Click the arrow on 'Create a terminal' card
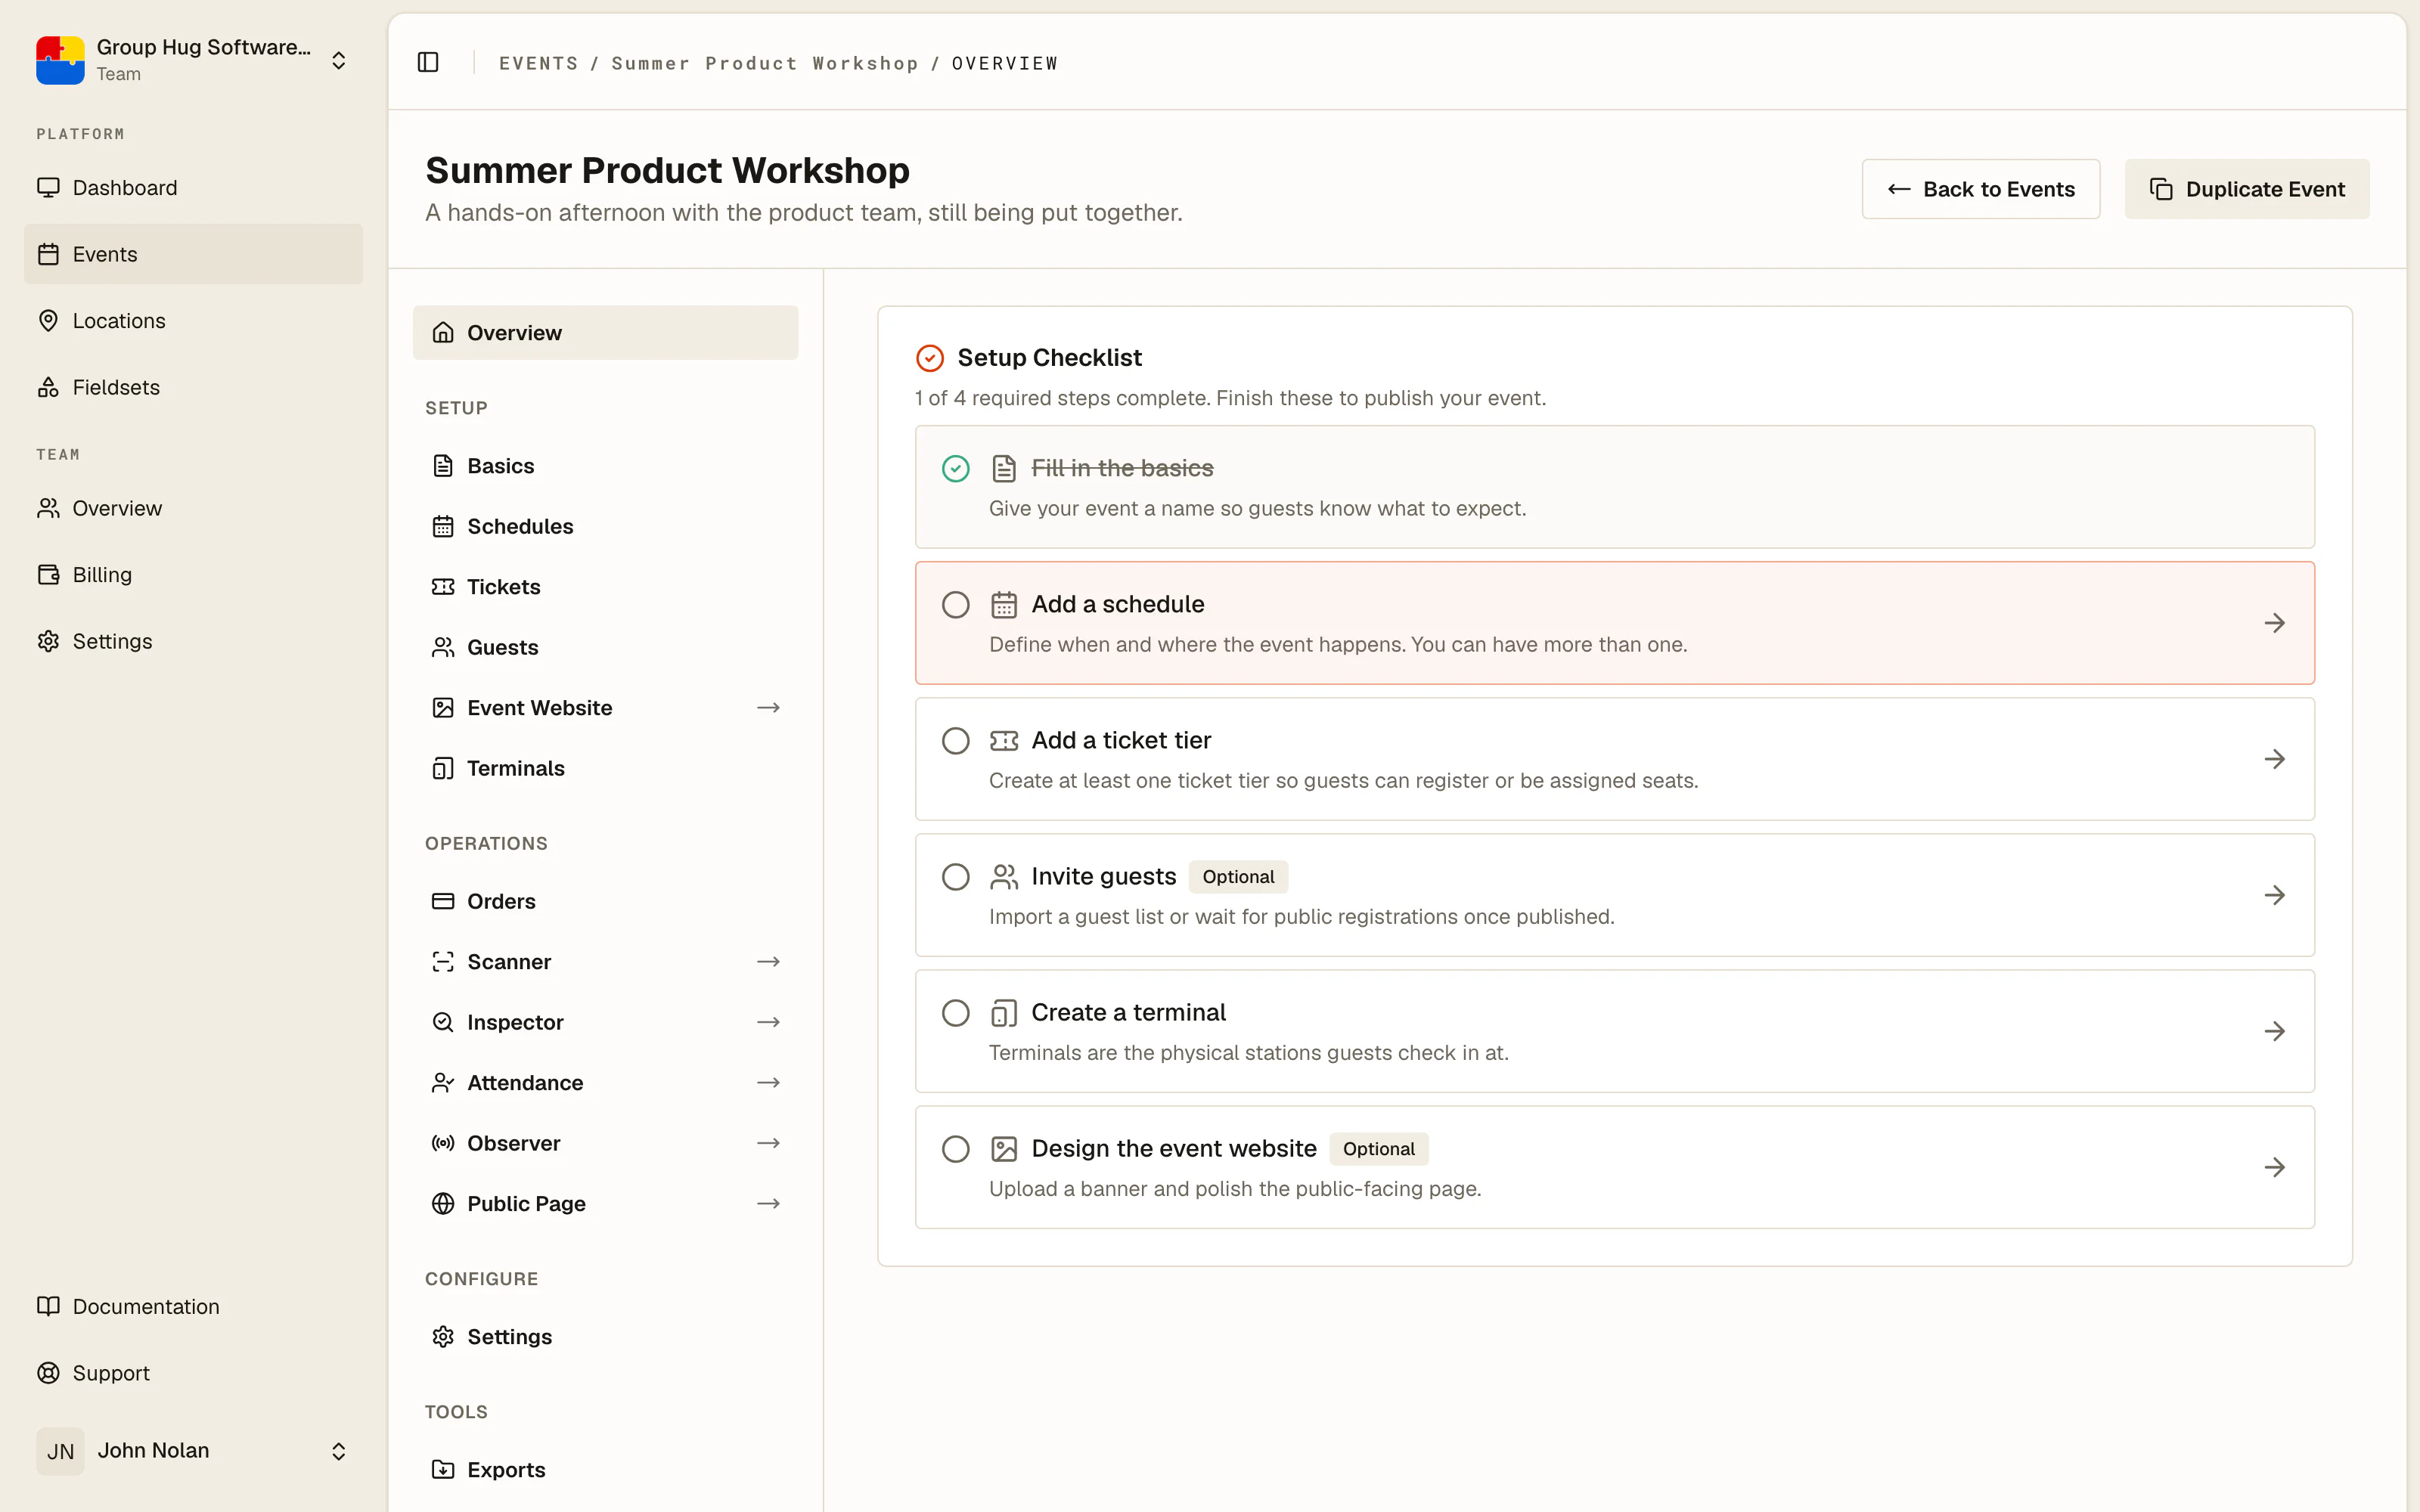Viewport: 2420px width, 1512px height. coord(2275,1031)
